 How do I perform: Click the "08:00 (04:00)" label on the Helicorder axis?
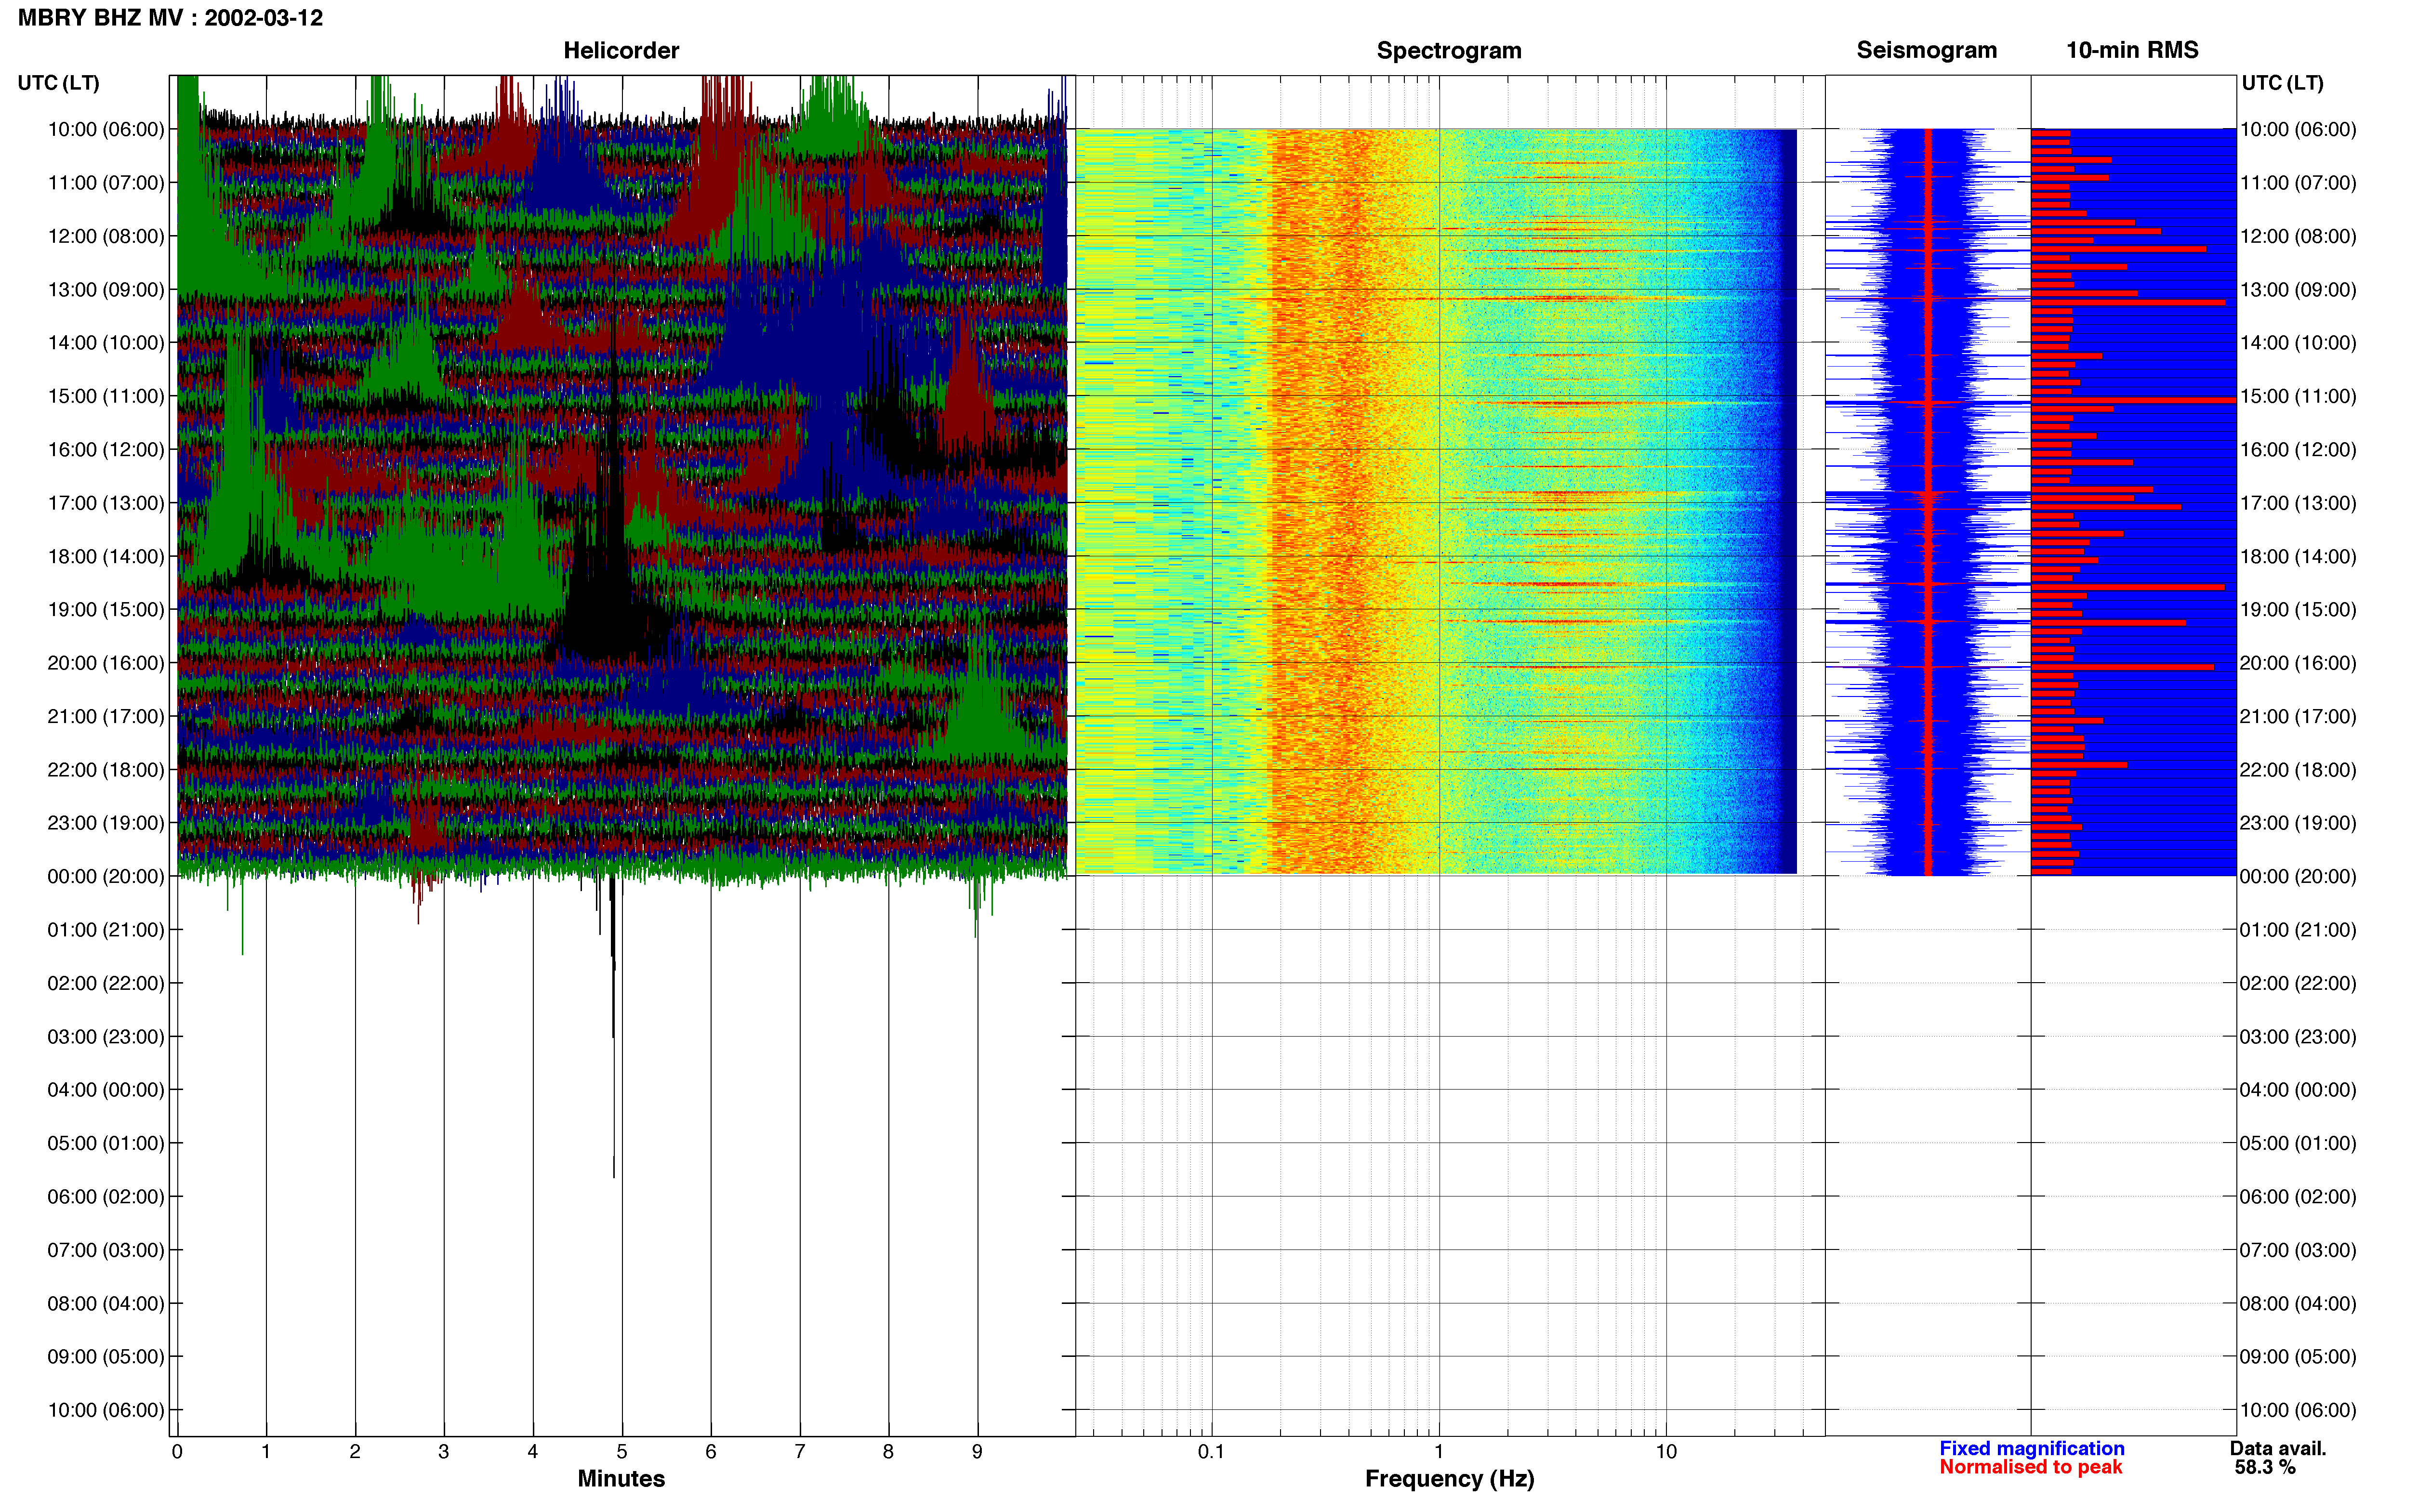106,1303
